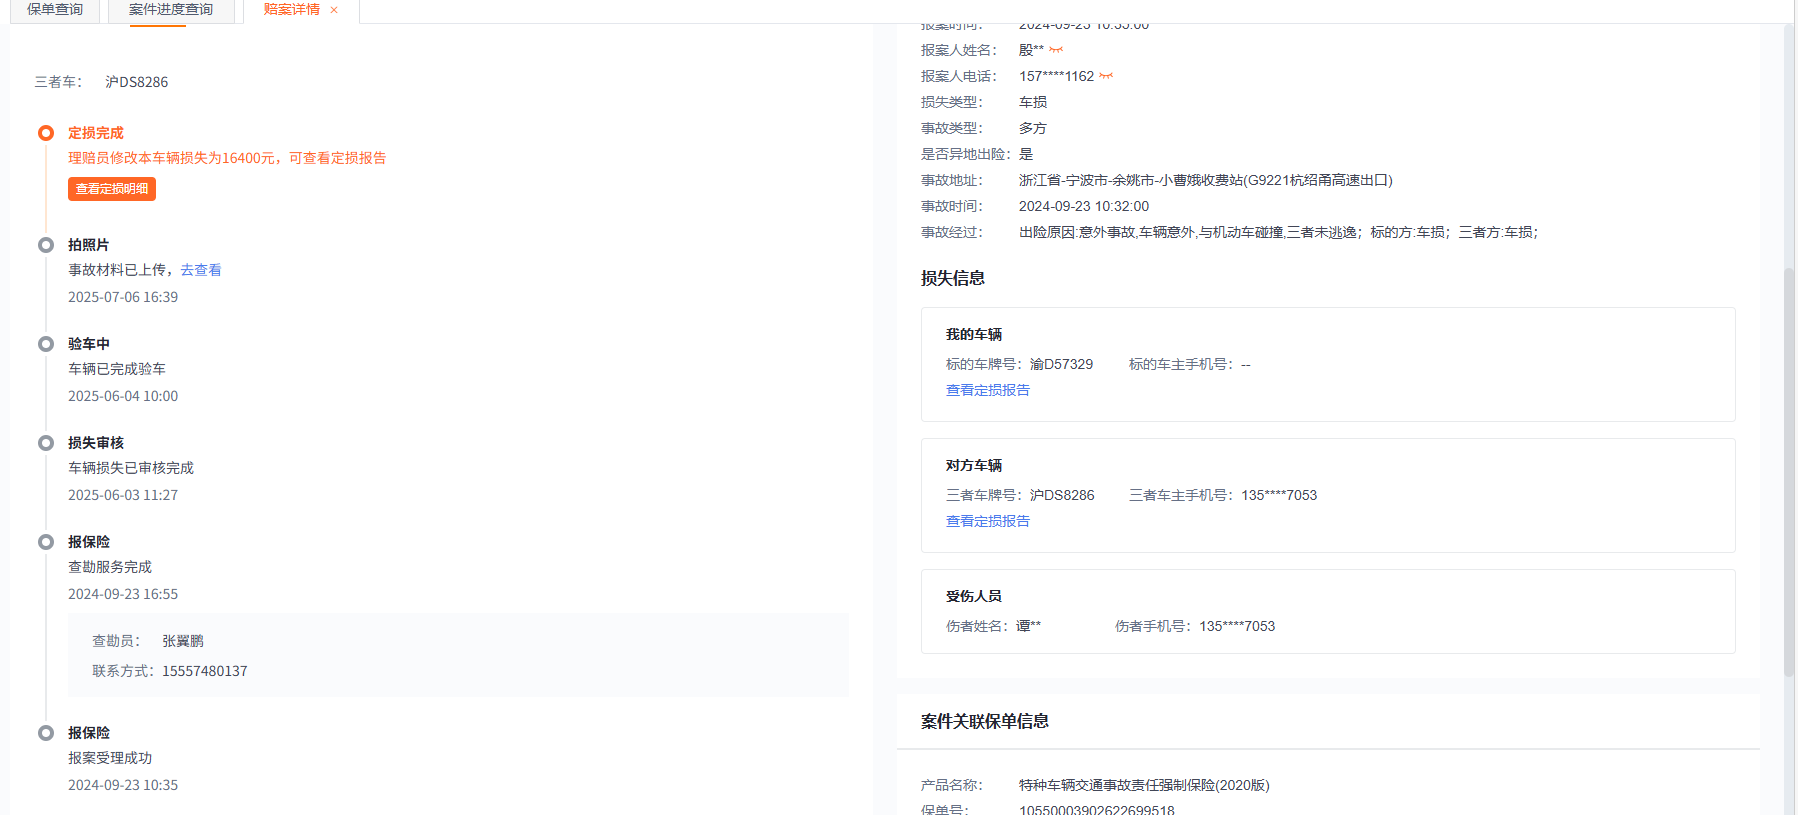Click the orange 查看定损明细 button
This screenshot has height=815, width=1798.
pyautogui.click(x=112, y=189)
